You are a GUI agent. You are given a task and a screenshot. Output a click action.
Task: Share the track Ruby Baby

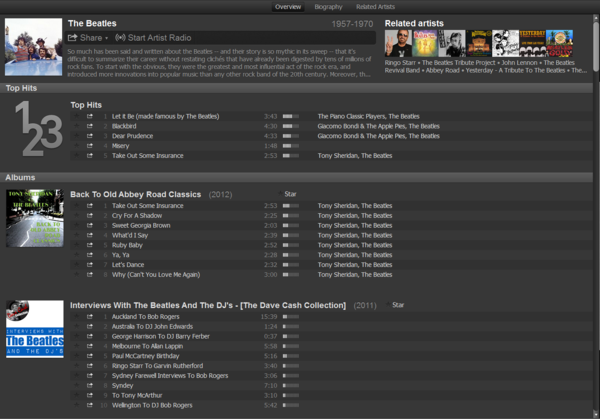pyautogui.click(x=90, y=245)
